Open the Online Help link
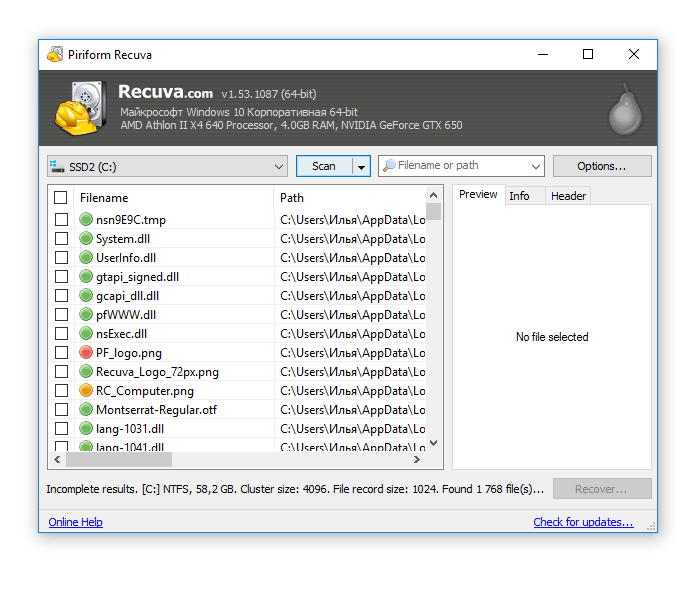Image resolution: width=693 pixels, height=592 pixels. click(x=76, y=522)
